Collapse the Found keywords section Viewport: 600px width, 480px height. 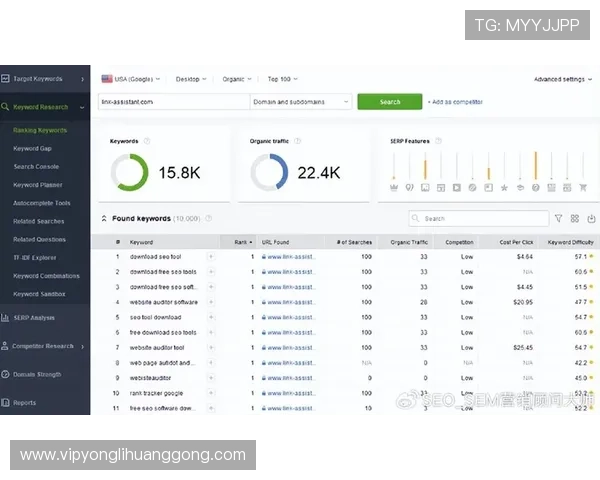pos(104,218)
